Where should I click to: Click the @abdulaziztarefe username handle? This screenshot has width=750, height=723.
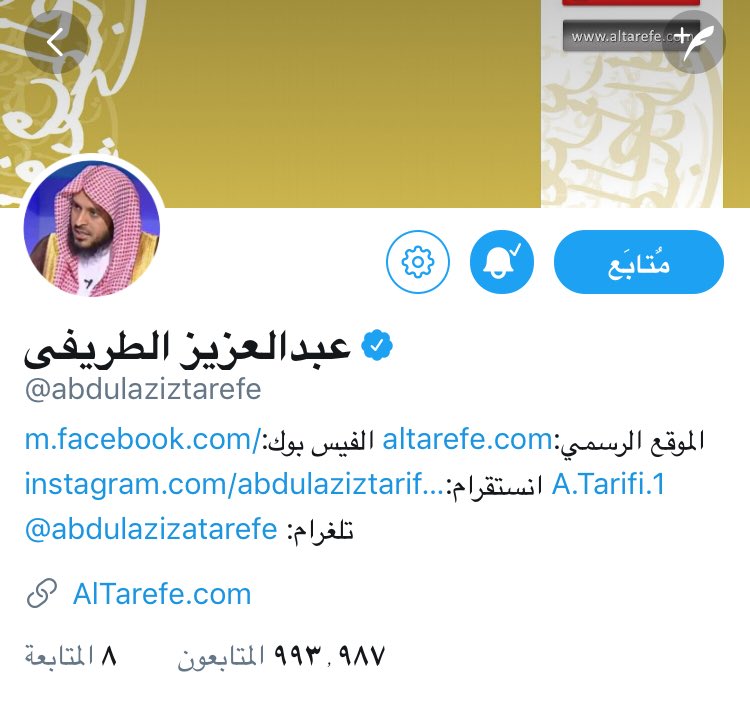click(143, 389)
